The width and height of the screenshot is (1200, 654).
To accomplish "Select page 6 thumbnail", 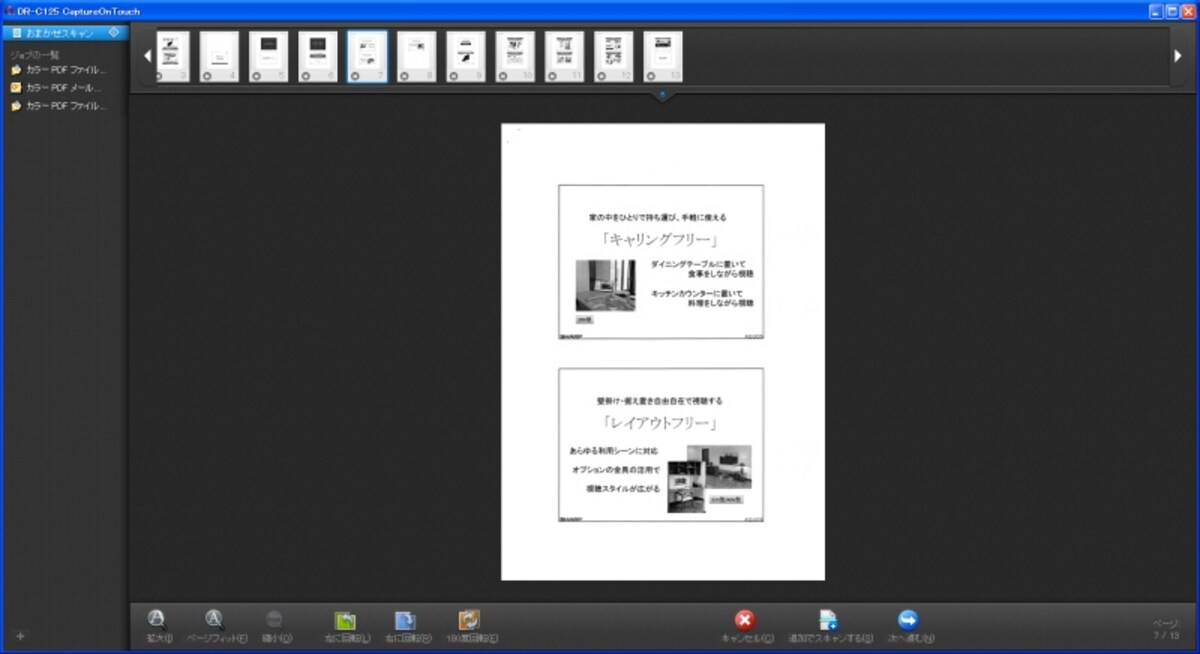I will (318, 56).
